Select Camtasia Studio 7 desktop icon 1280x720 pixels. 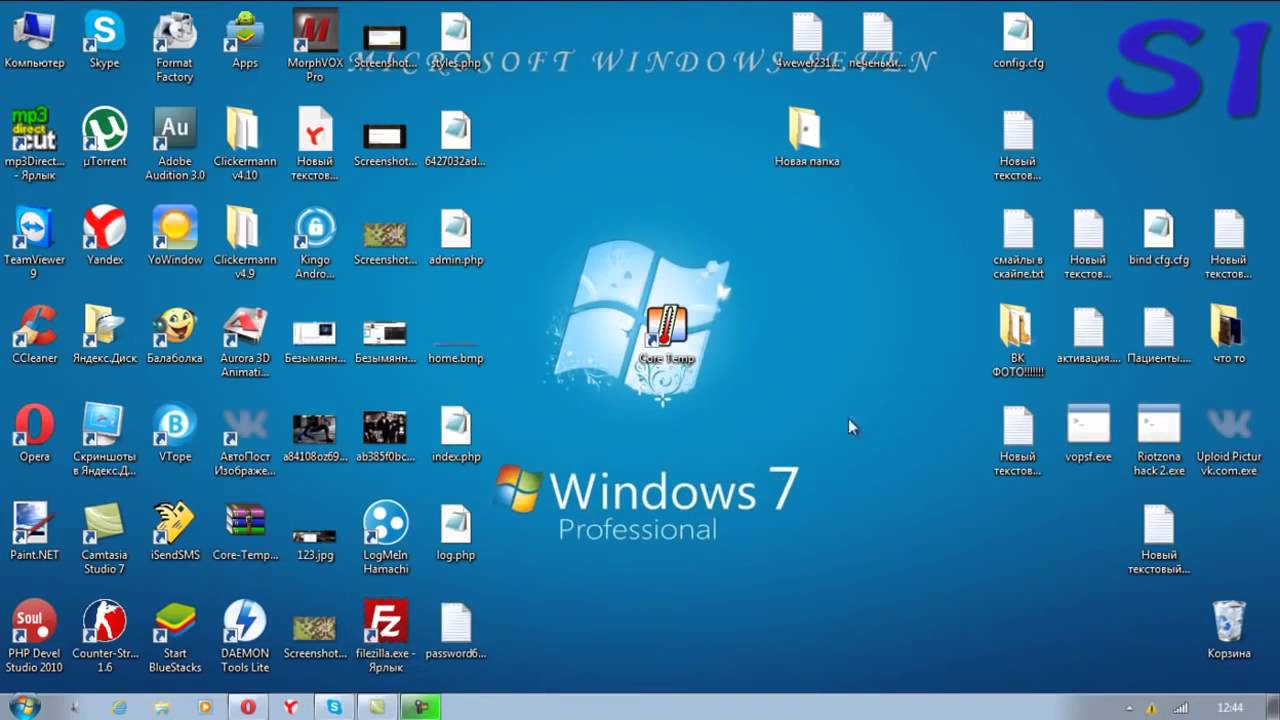(105, 537)
